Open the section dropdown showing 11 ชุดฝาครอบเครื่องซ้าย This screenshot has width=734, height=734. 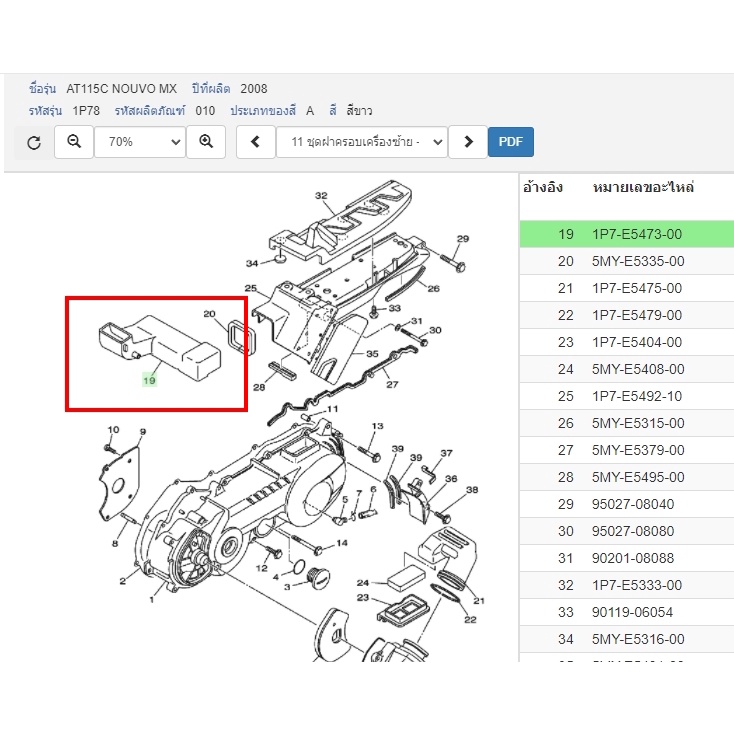pyautogui.click(x=362, y=142)
